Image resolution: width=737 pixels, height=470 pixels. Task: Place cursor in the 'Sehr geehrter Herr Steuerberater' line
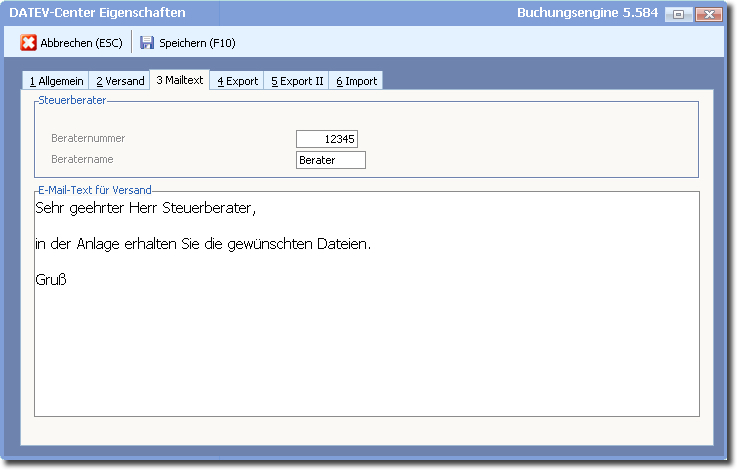coord(145,209)
